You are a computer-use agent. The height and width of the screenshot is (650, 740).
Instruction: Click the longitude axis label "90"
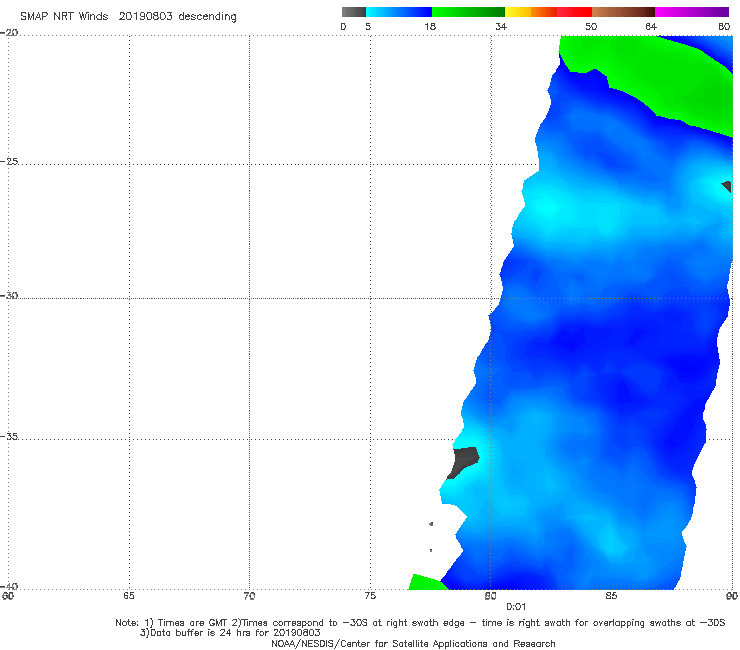point(732,596)
